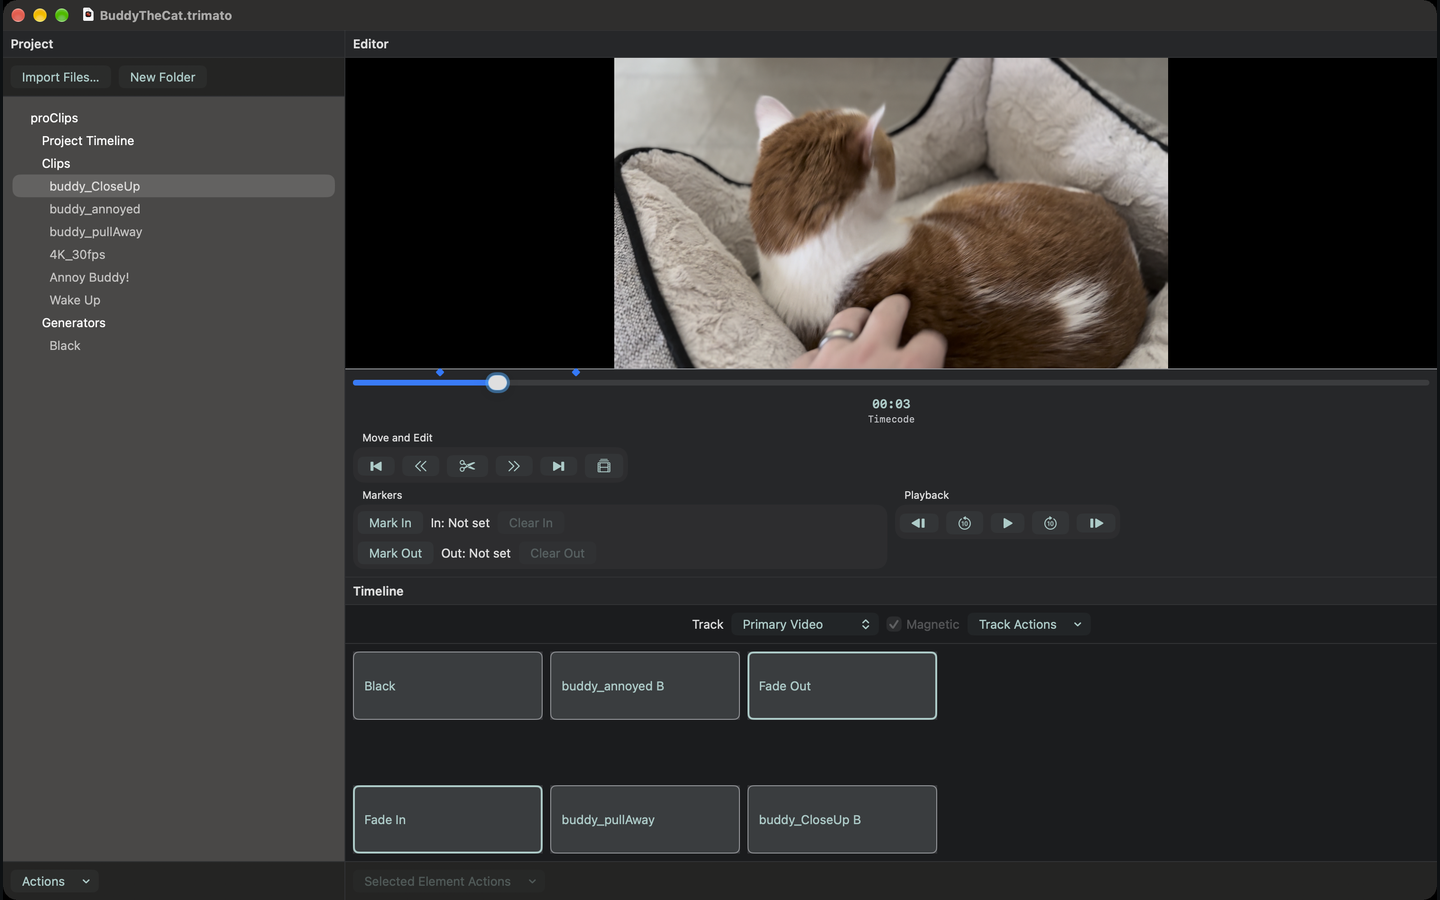
Task: Jump to the start of the clip
Action: 376,466
